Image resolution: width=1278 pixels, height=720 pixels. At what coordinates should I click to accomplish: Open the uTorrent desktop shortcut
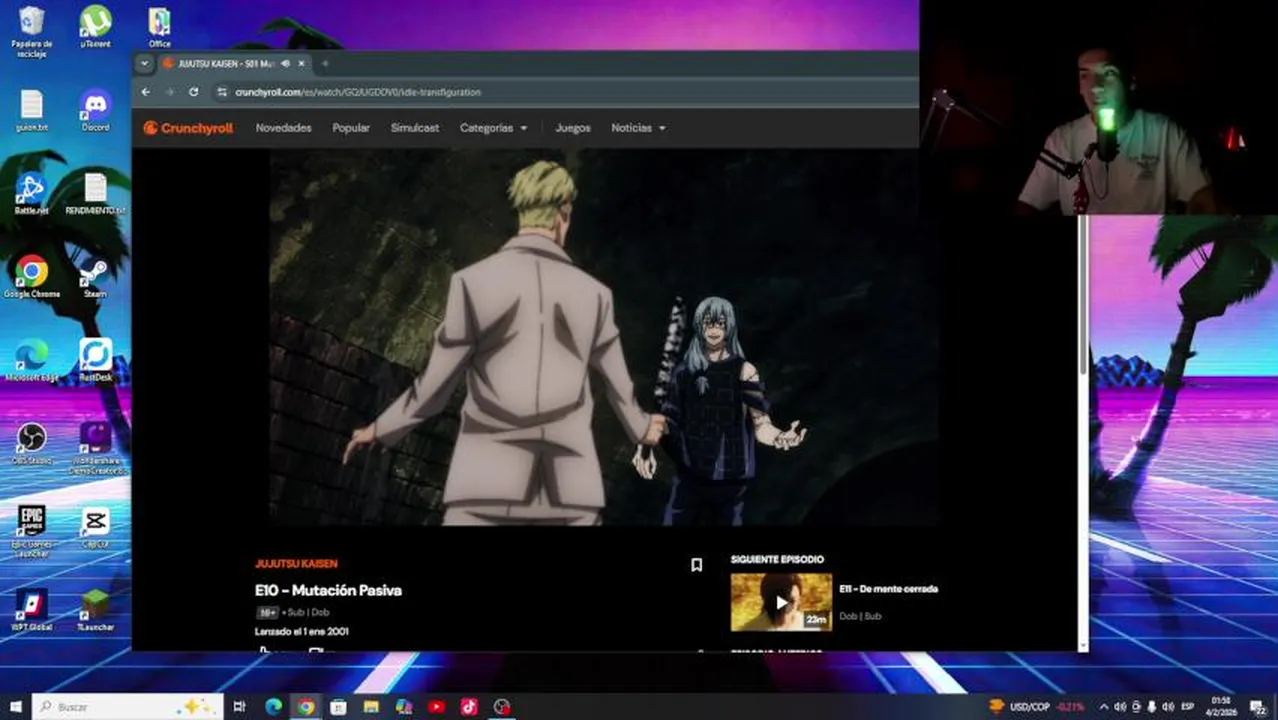pos(96,27)
